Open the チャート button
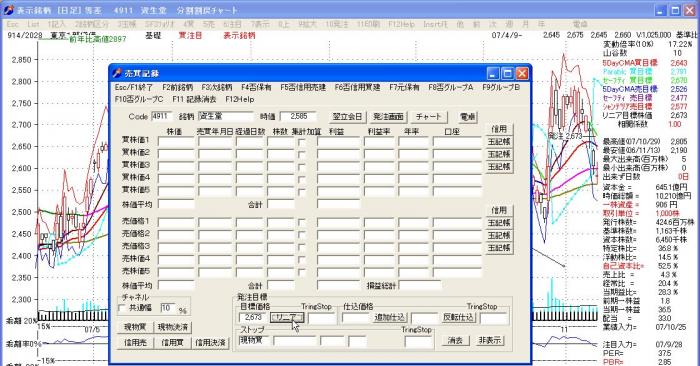 coord(429,117)
